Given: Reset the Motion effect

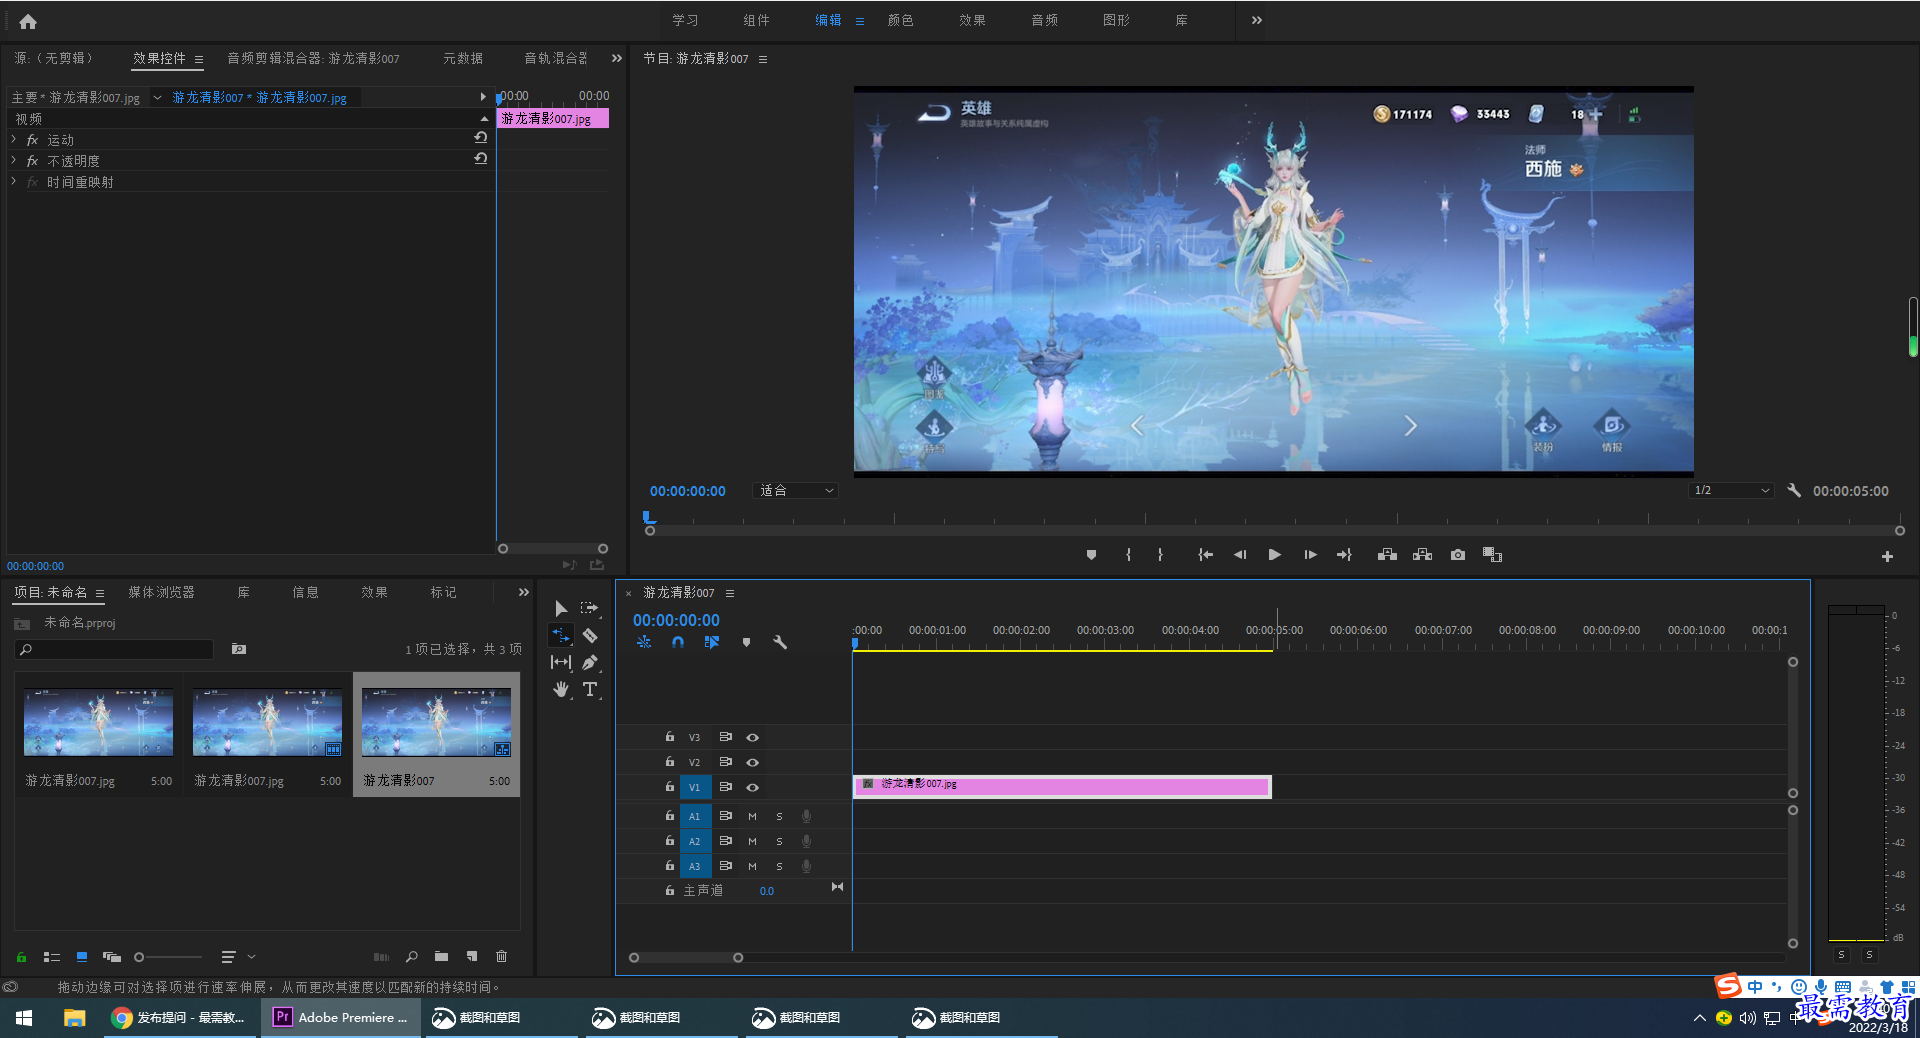Looking at the screenshot, I should tap(481, 138).
